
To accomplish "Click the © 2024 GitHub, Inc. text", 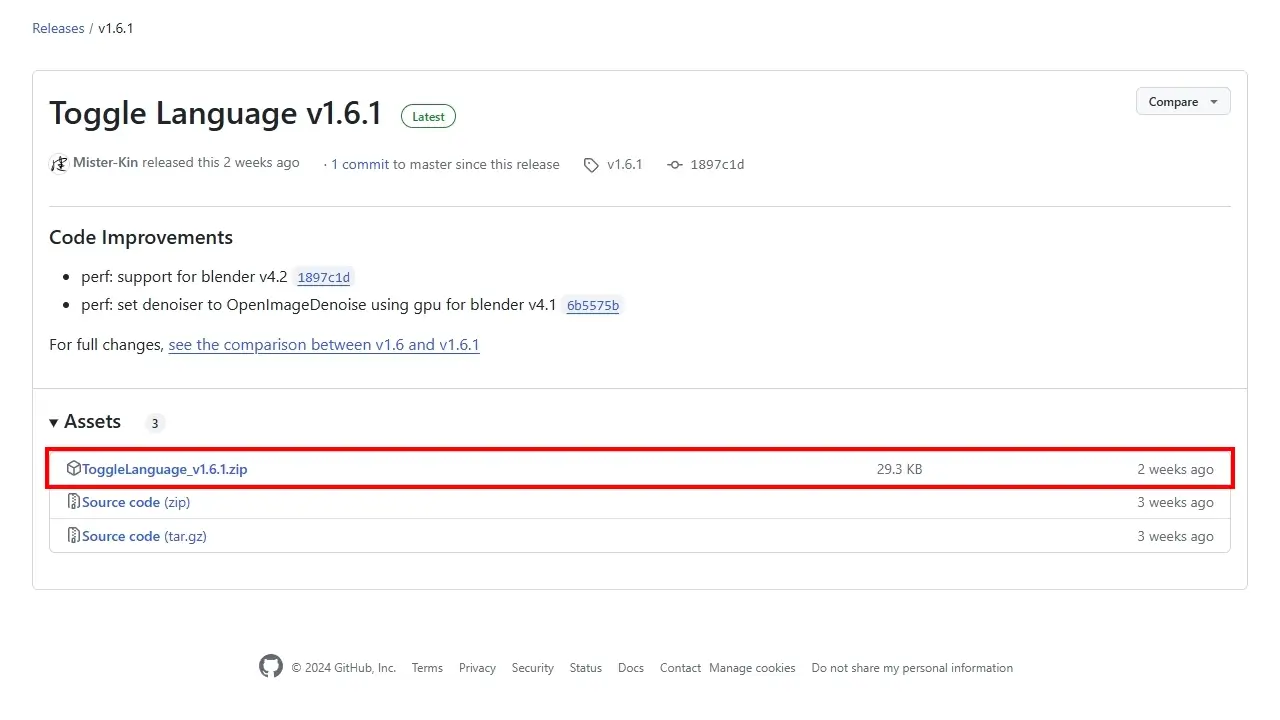I will point(343,668).
